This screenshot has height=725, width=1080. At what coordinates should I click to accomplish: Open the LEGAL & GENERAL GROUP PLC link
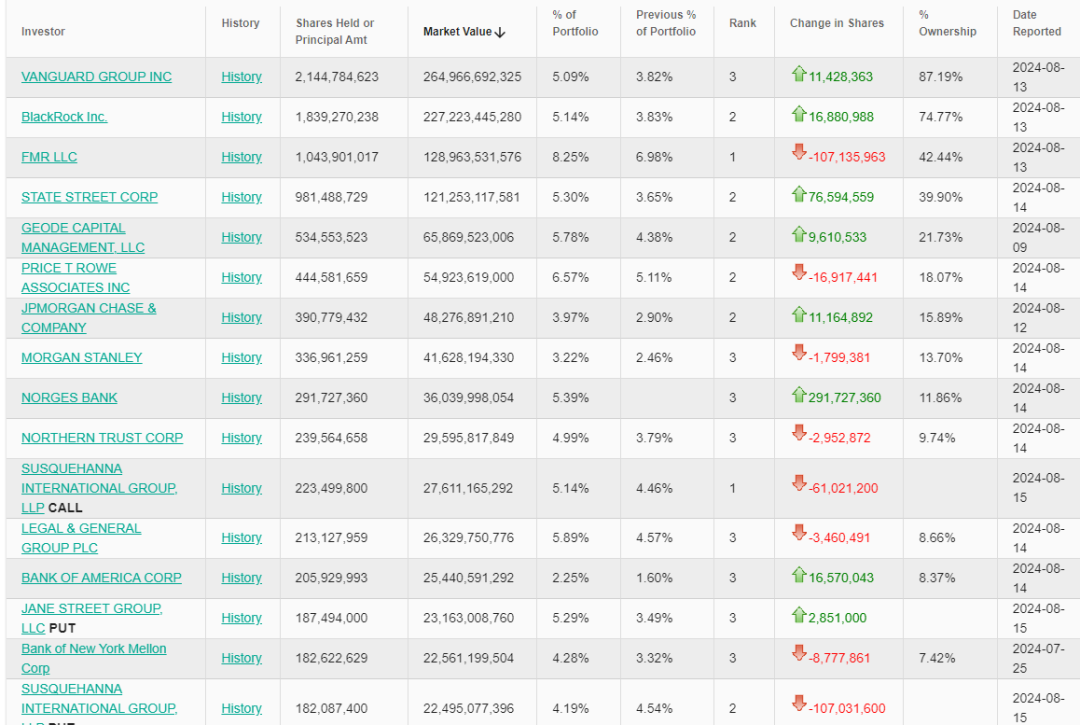click(81, 538)
